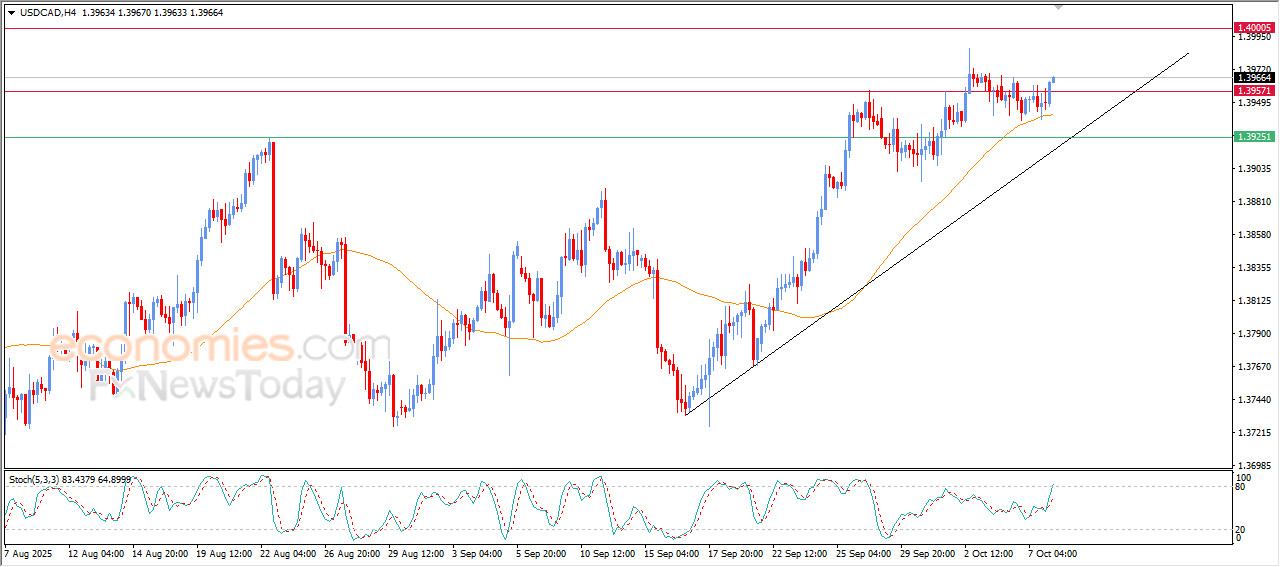Click the green 1.39251 price label
Viewport: 1280px width, 567px height.
(x=1253, y=137)
